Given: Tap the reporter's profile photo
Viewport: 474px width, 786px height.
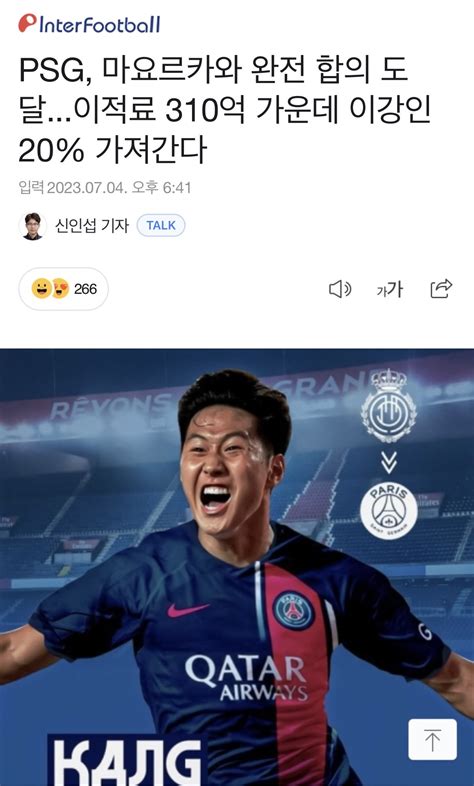Looking at the screenshot, I should (33, 226).
